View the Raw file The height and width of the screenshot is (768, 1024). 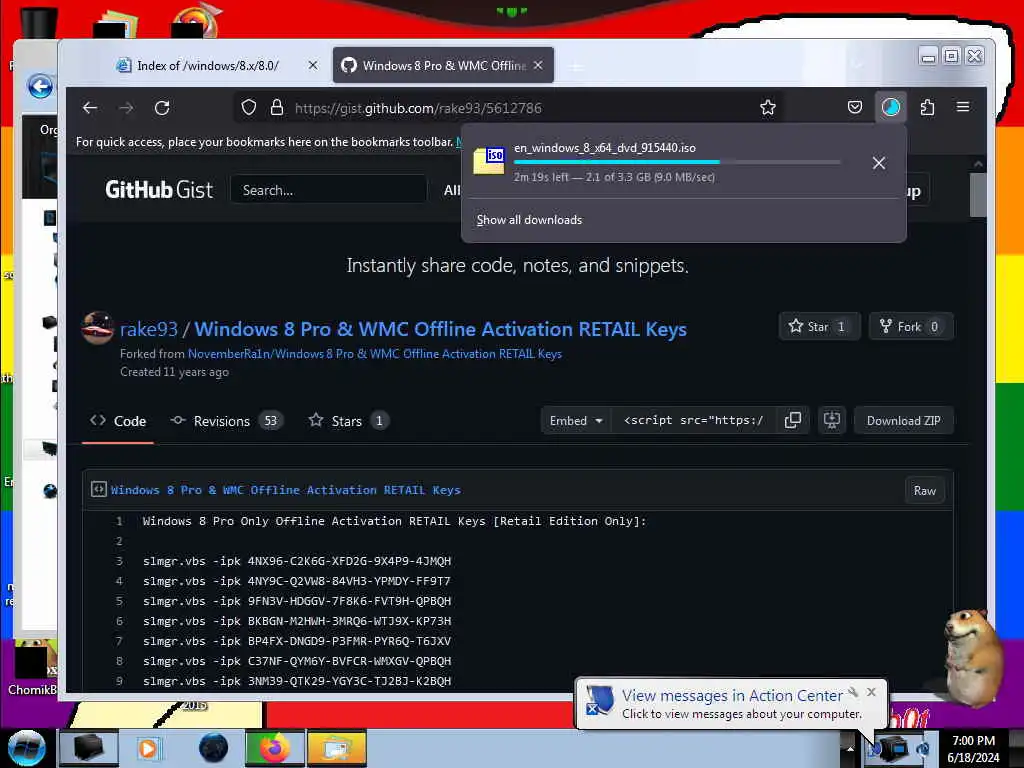(x=925, y=490)
